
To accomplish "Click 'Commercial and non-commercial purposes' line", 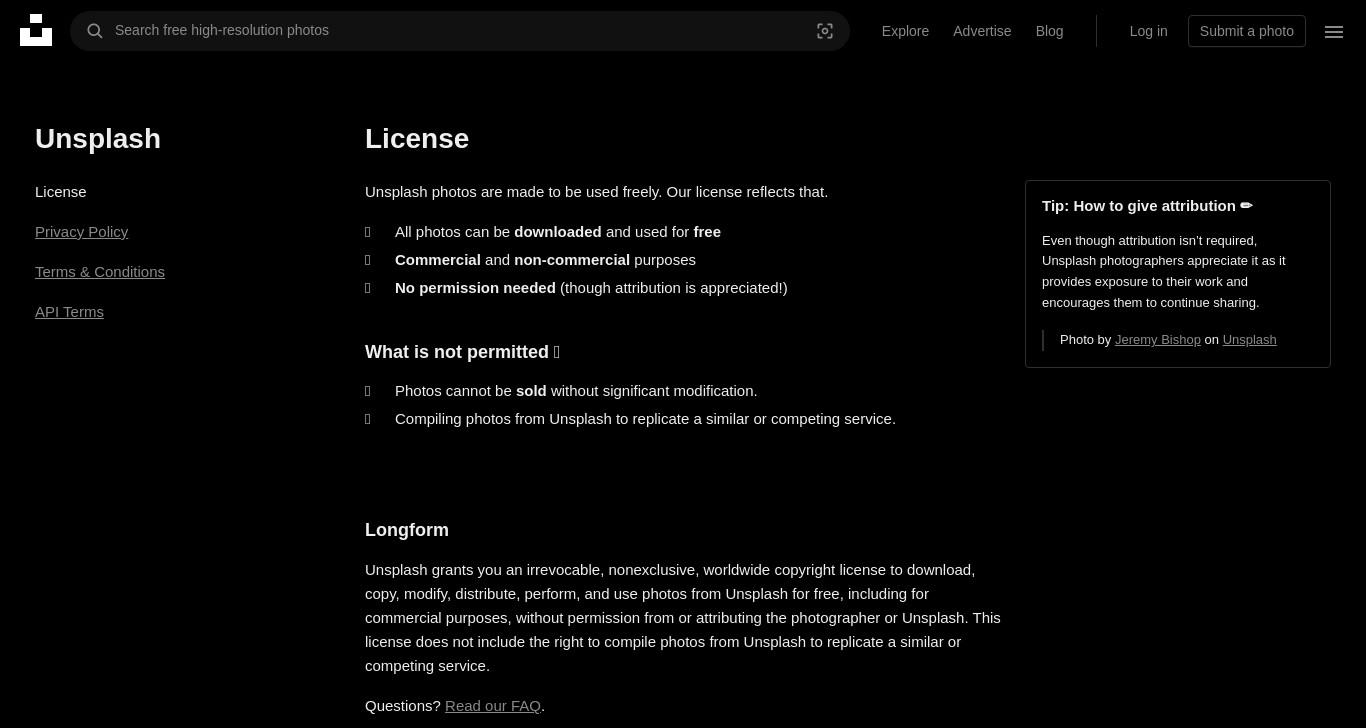I will pos(545,260).
